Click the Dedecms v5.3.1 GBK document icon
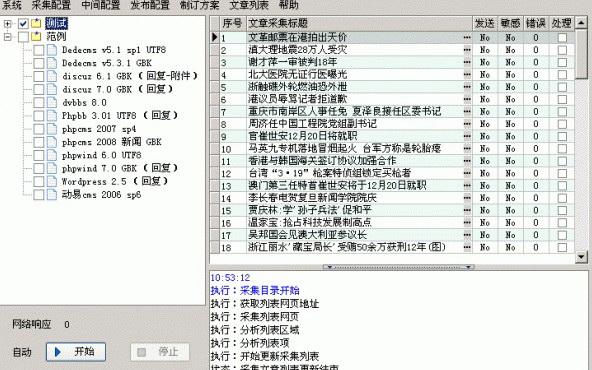 point(52,63)
